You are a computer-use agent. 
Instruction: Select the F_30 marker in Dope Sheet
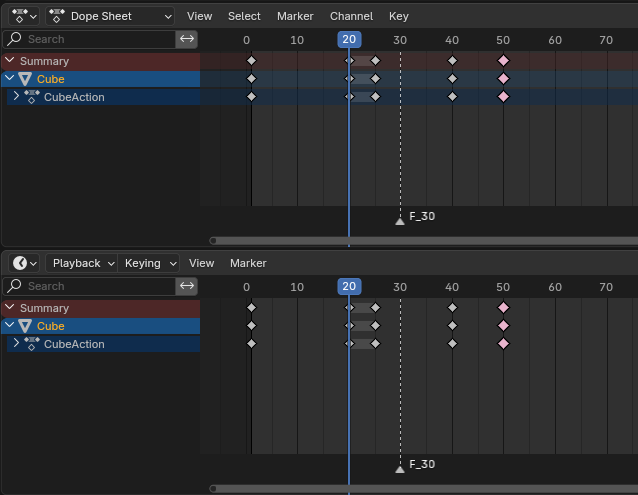click(x=400, y=220)
